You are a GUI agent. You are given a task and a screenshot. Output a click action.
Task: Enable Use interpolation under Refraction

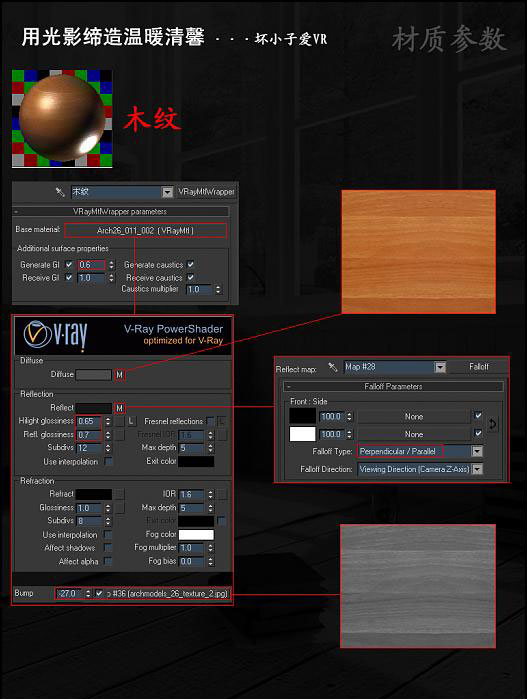click(x=108, y=535)
